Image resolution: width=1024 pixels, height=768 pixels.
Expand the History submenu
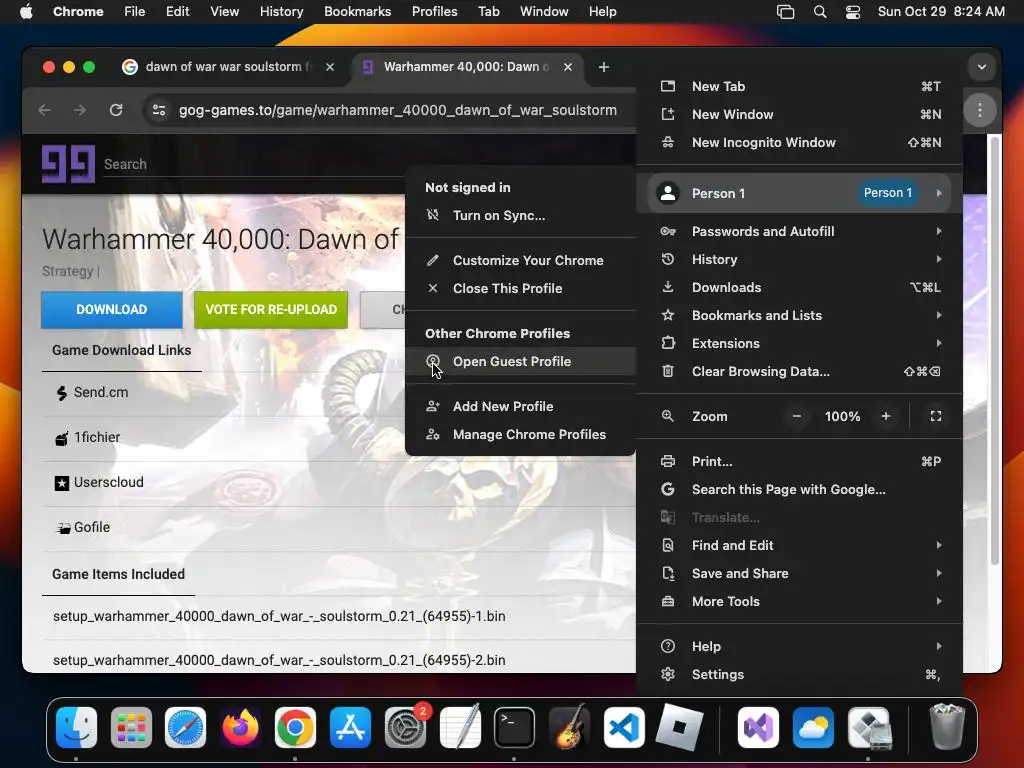[x=800, y=259]
